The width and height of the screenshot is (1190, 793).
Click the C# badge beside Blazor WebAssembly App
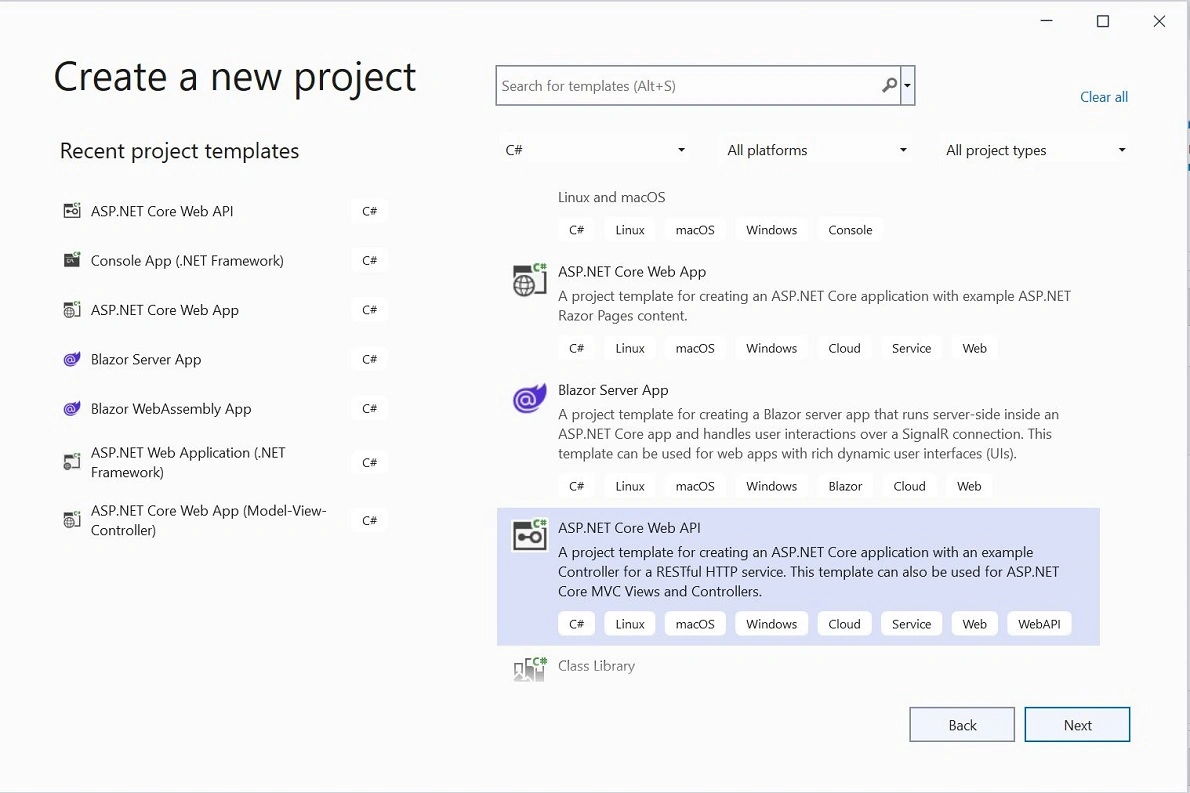[370, 408]
